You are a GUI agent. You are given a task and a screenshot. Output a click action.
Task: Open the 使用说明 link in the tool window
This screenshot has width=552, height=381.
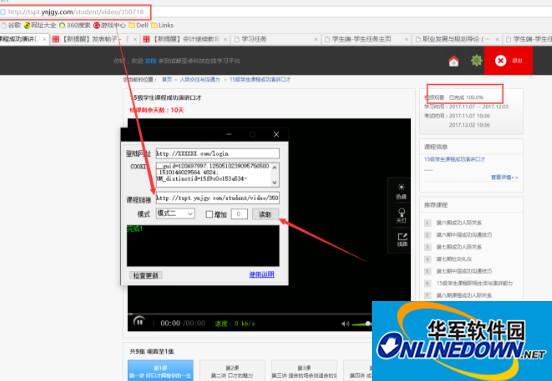click(x=262, y=275)
